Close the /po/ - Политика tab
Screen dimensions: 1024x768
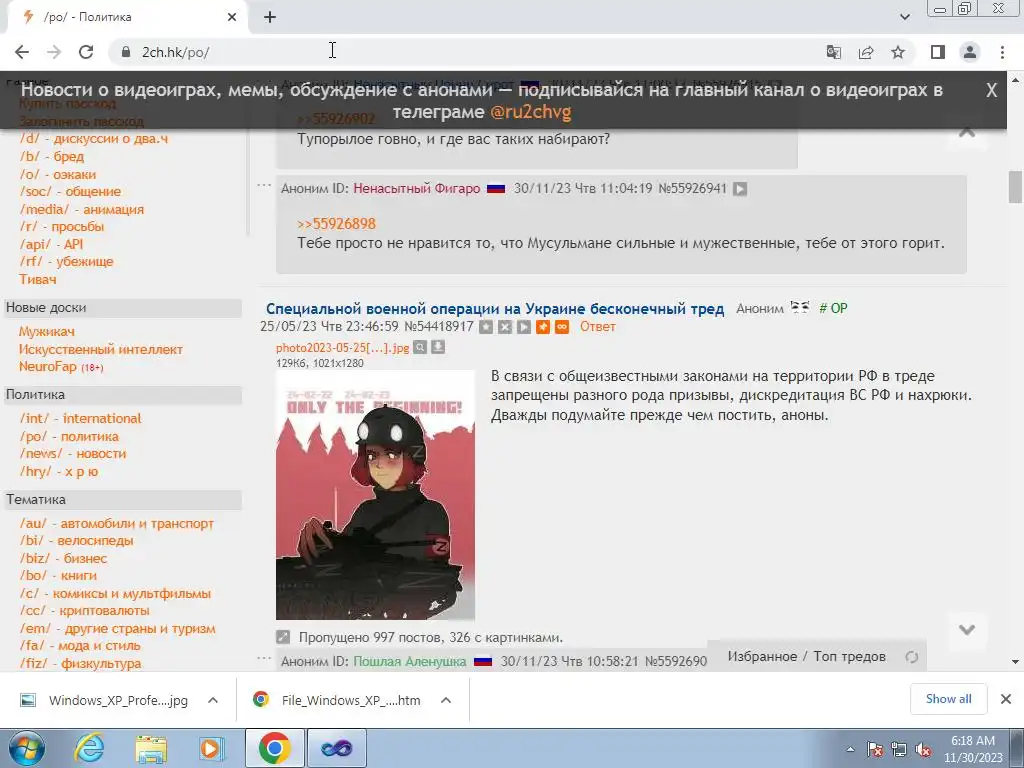pyautogui.click(x=232, y=18)
